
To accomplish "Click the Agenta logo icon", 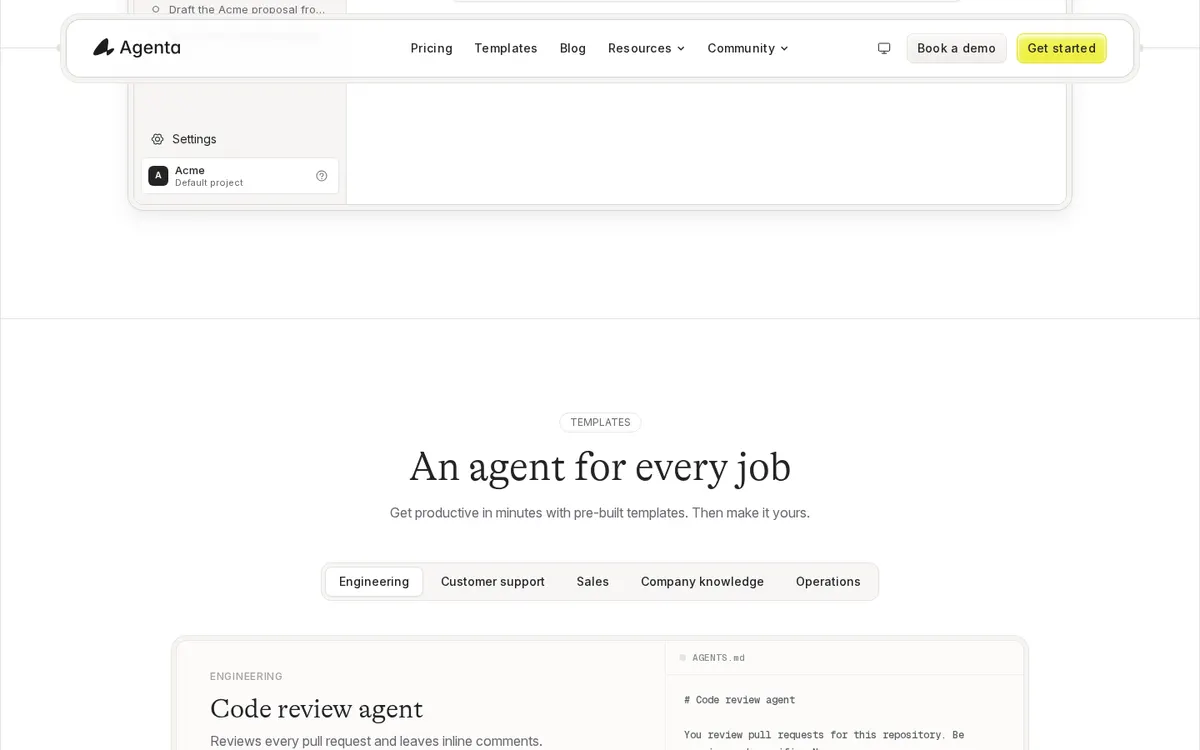I will click(104, 48).
